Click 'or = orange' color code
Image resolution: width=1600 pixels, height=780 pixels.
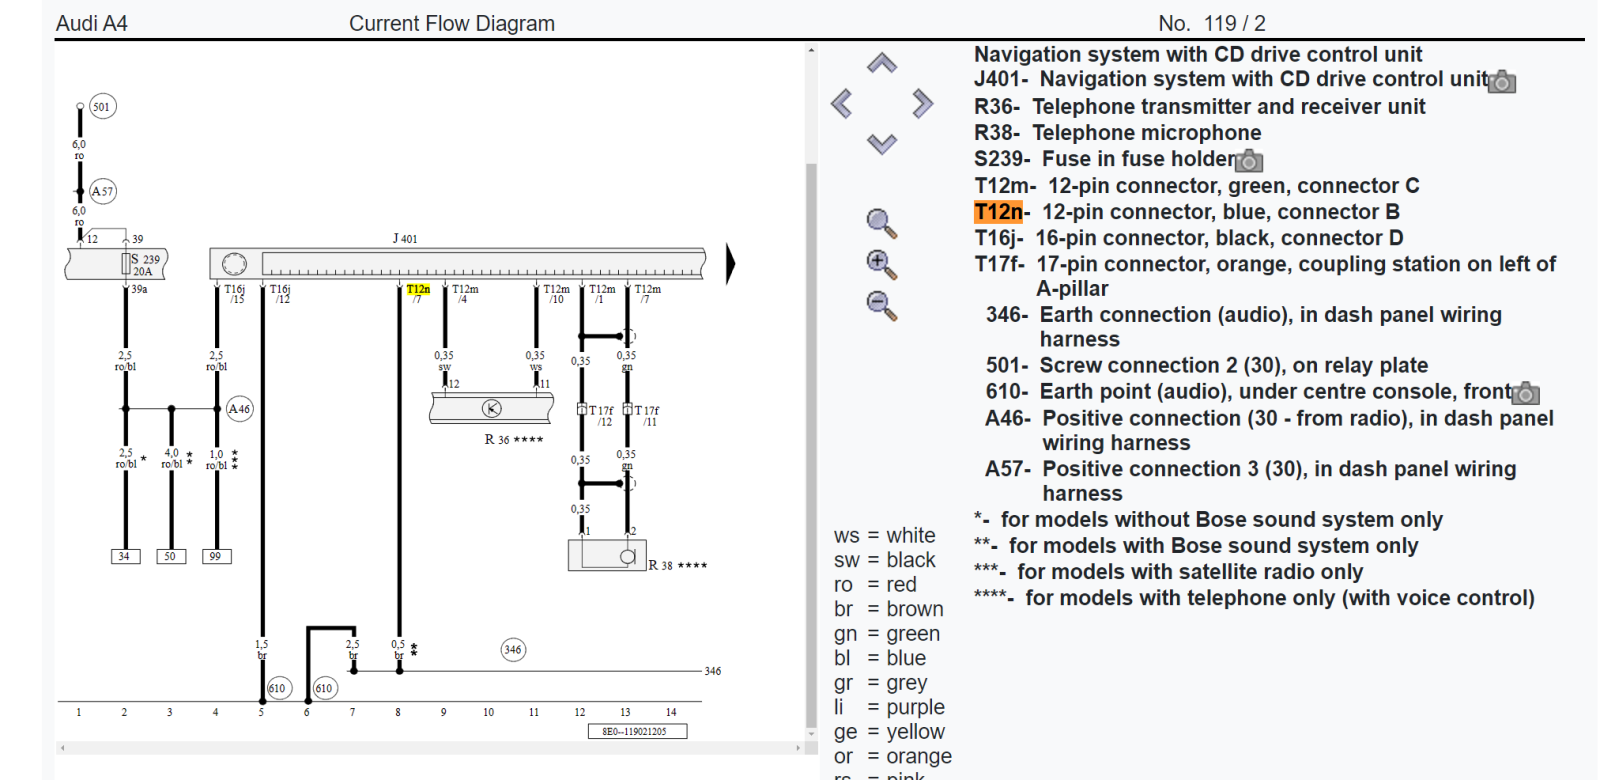pyautogui.click(x=893, y=757)
